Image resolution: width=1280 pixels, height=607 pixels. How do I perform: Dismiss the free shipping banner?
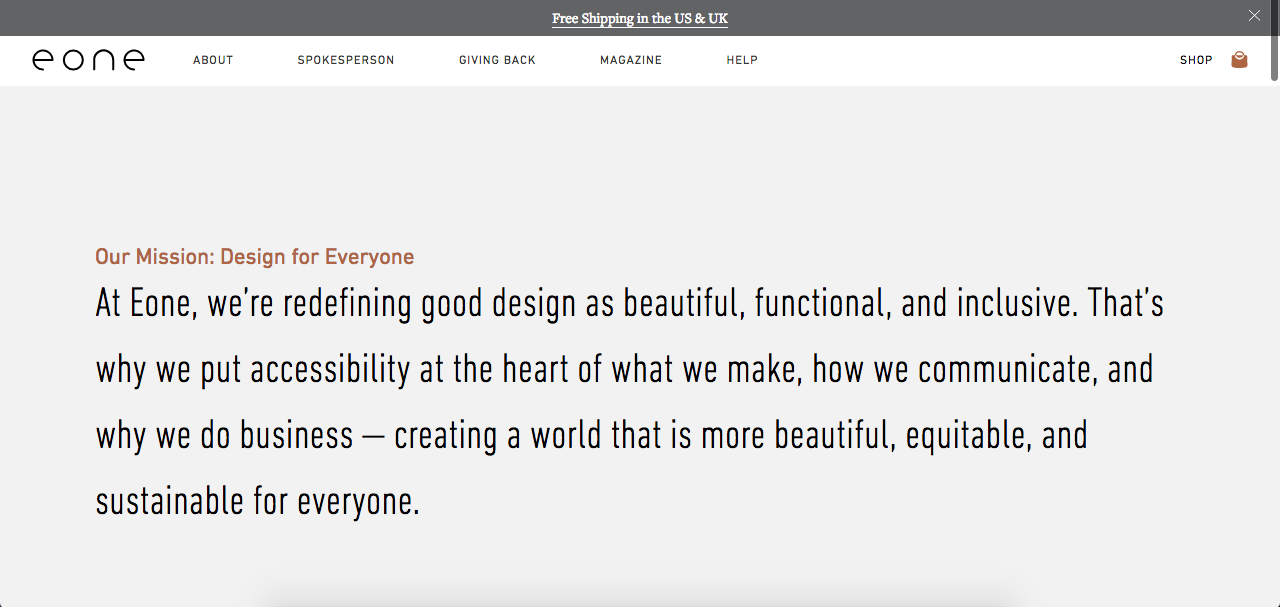(1254, 16)
